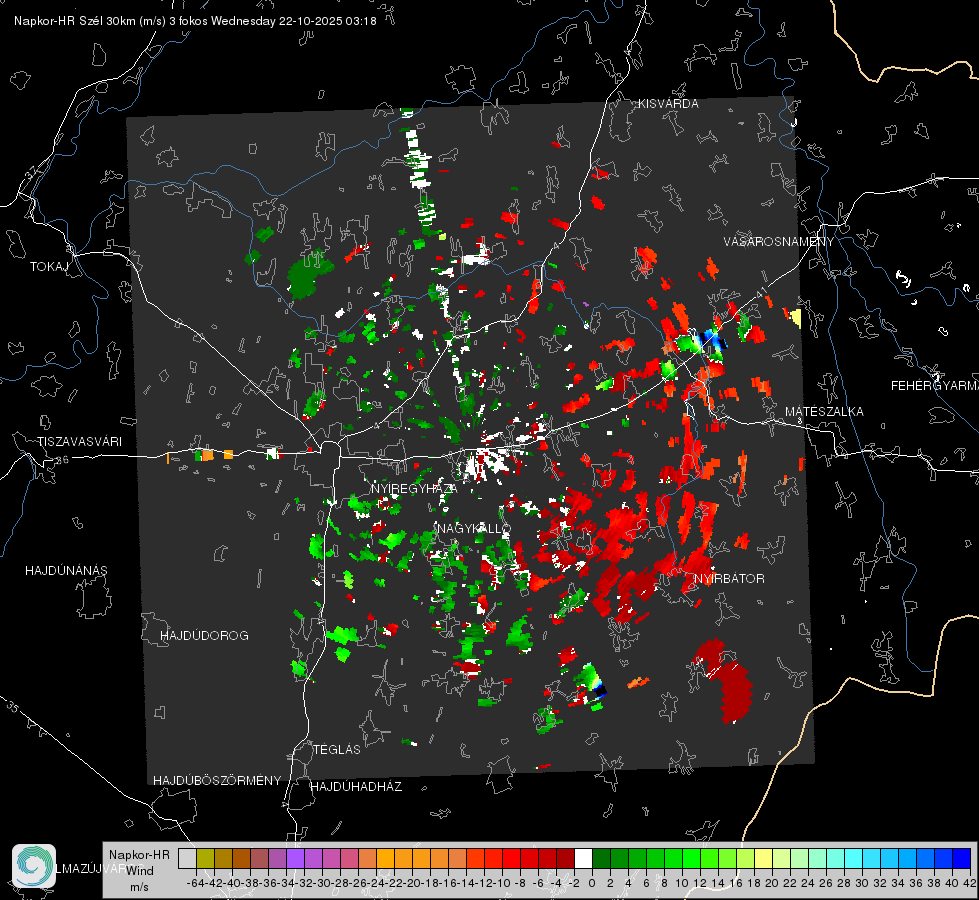Pick the deep blue swatch between 40 and 42
Viewport: 979px width, 900px height.
click(962, 858)
